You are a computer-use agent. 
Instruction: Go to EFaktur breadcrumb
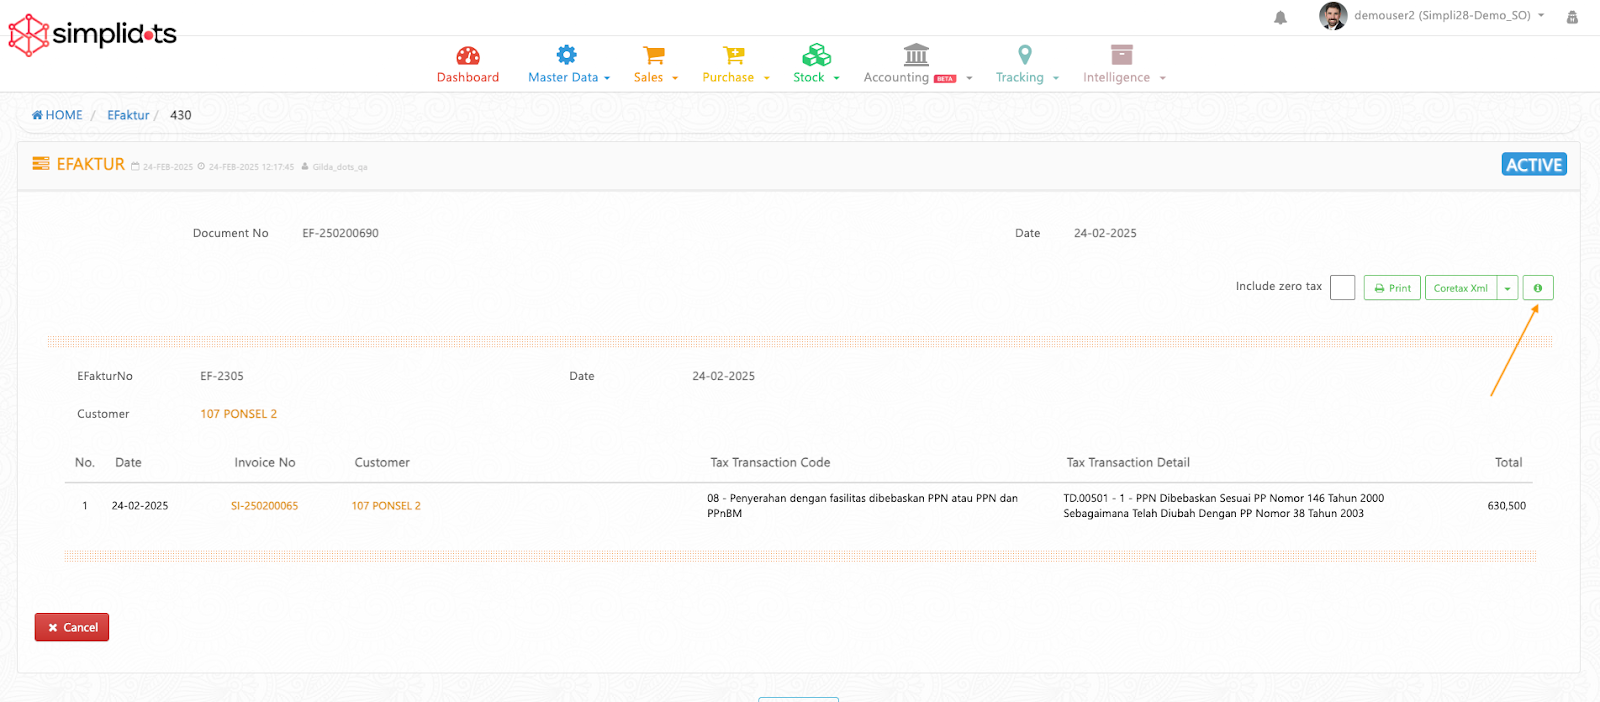pyautogui.click(x=128, y=115)
